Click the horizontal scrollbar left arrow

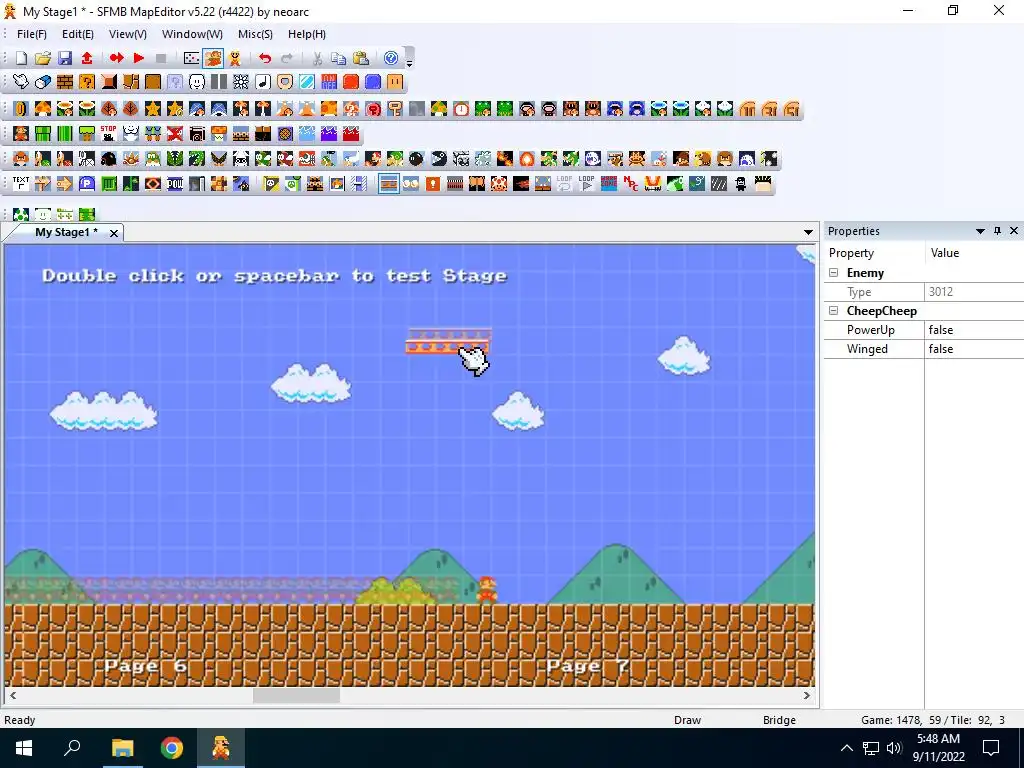[x=12, y=696]
